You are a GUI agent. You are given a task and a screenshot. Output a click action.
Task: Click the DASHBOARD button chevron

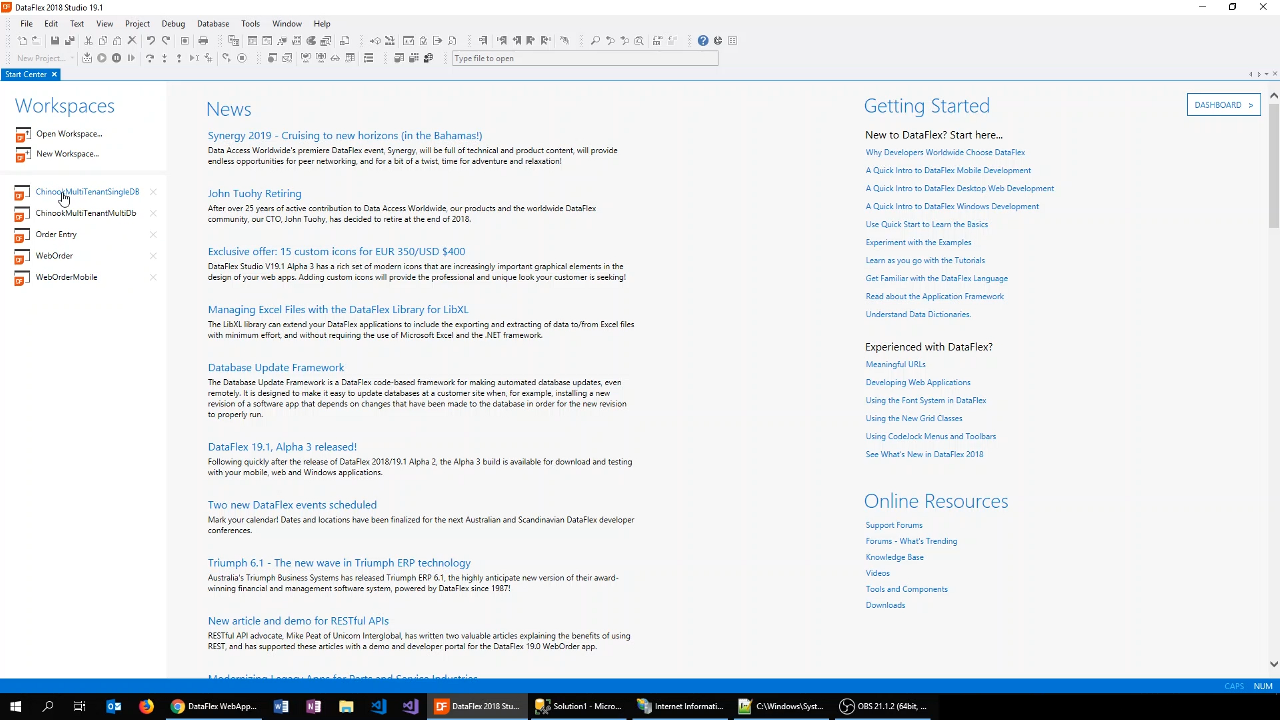click(1250, 105)
